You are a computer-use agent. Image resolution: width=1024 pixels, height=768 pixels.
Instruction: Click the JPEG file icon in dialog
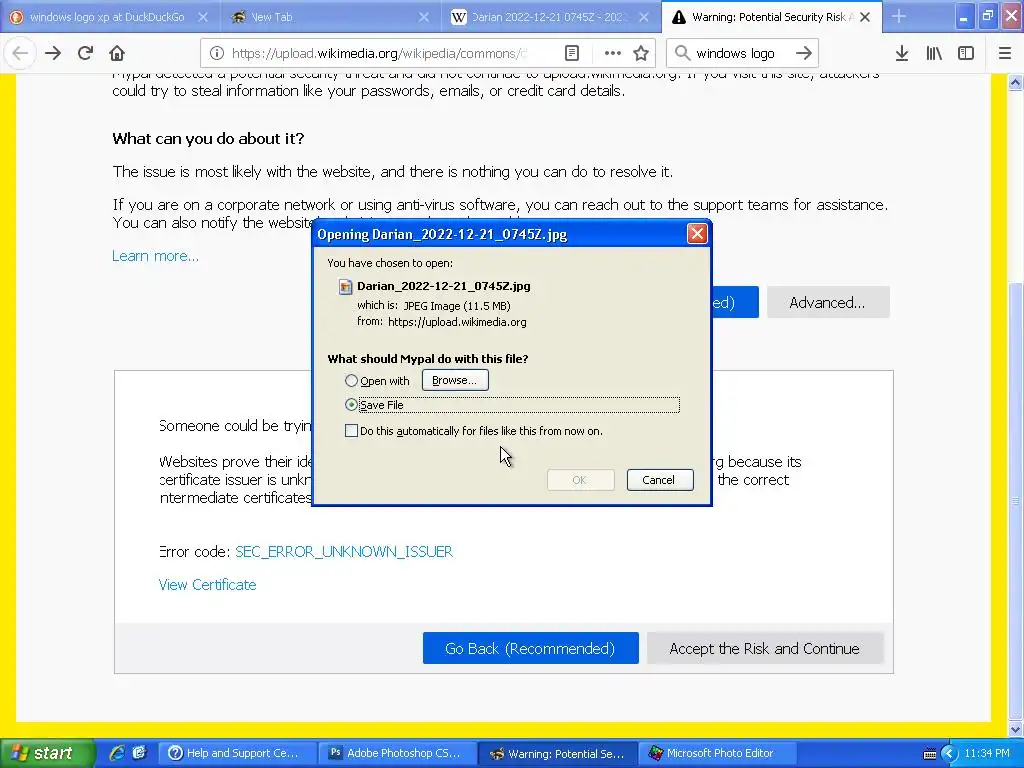click(x=345, y=286)
